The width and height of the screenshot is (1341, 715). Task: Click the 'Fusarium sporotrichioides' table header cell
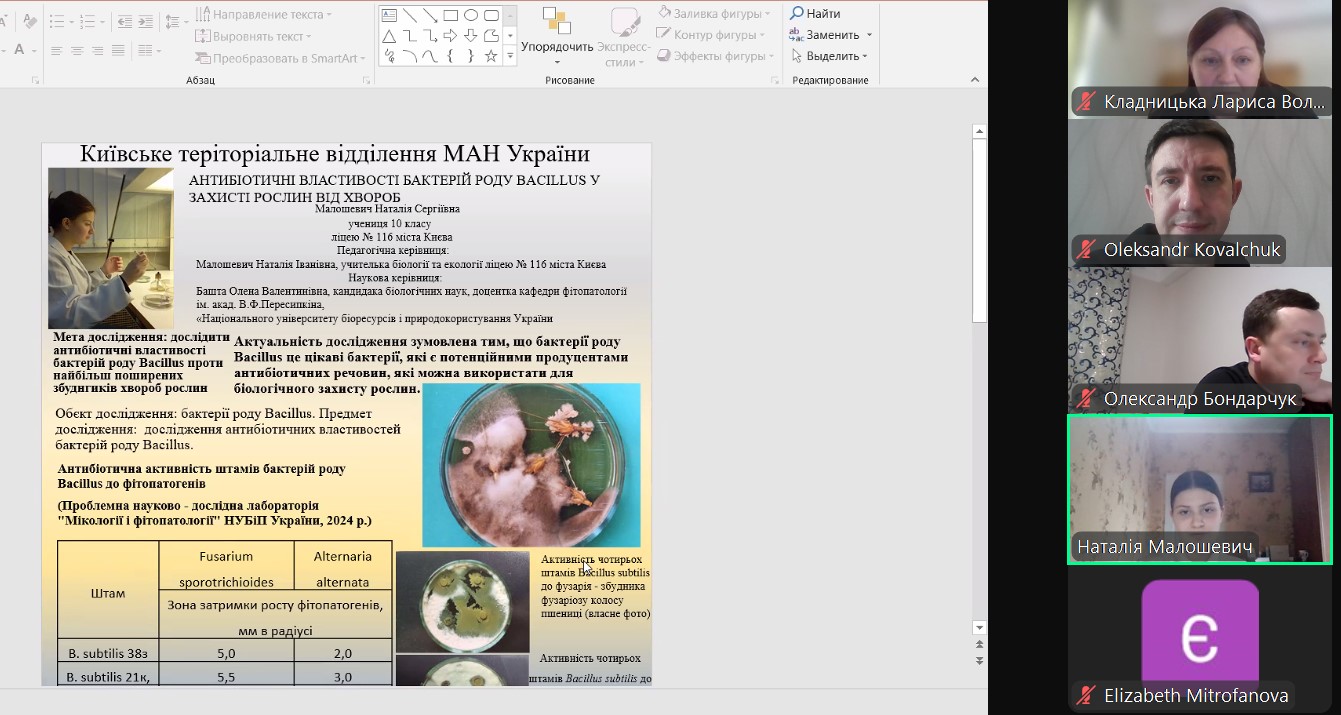[x=226, y=568]
